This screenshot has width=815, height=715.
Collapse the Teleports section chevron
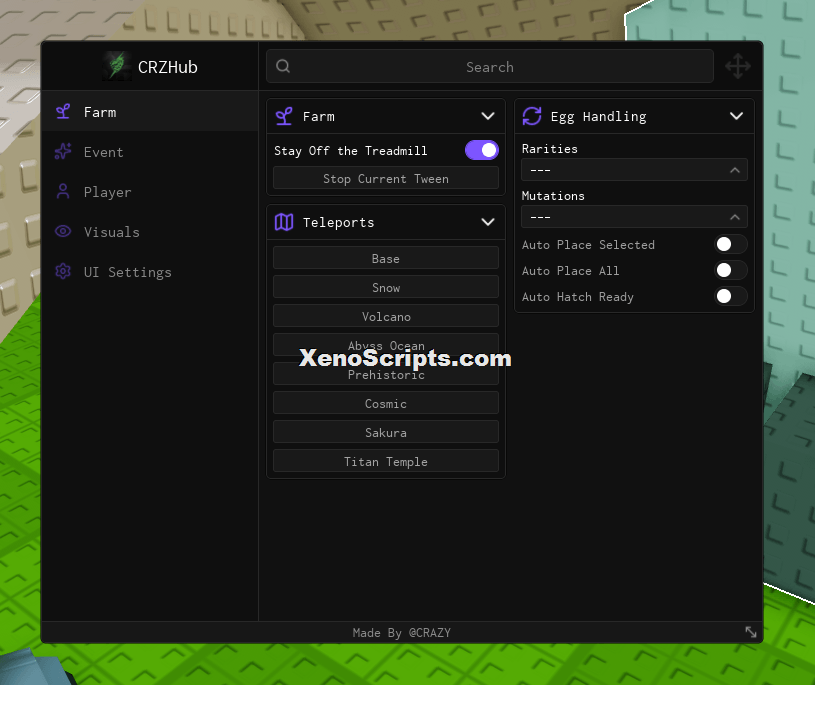(x=488, y=222)
